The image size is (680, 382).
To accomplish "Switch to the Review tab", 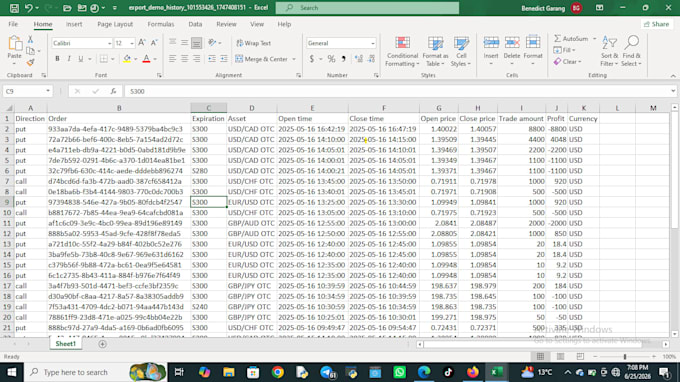I will (226, 24).
